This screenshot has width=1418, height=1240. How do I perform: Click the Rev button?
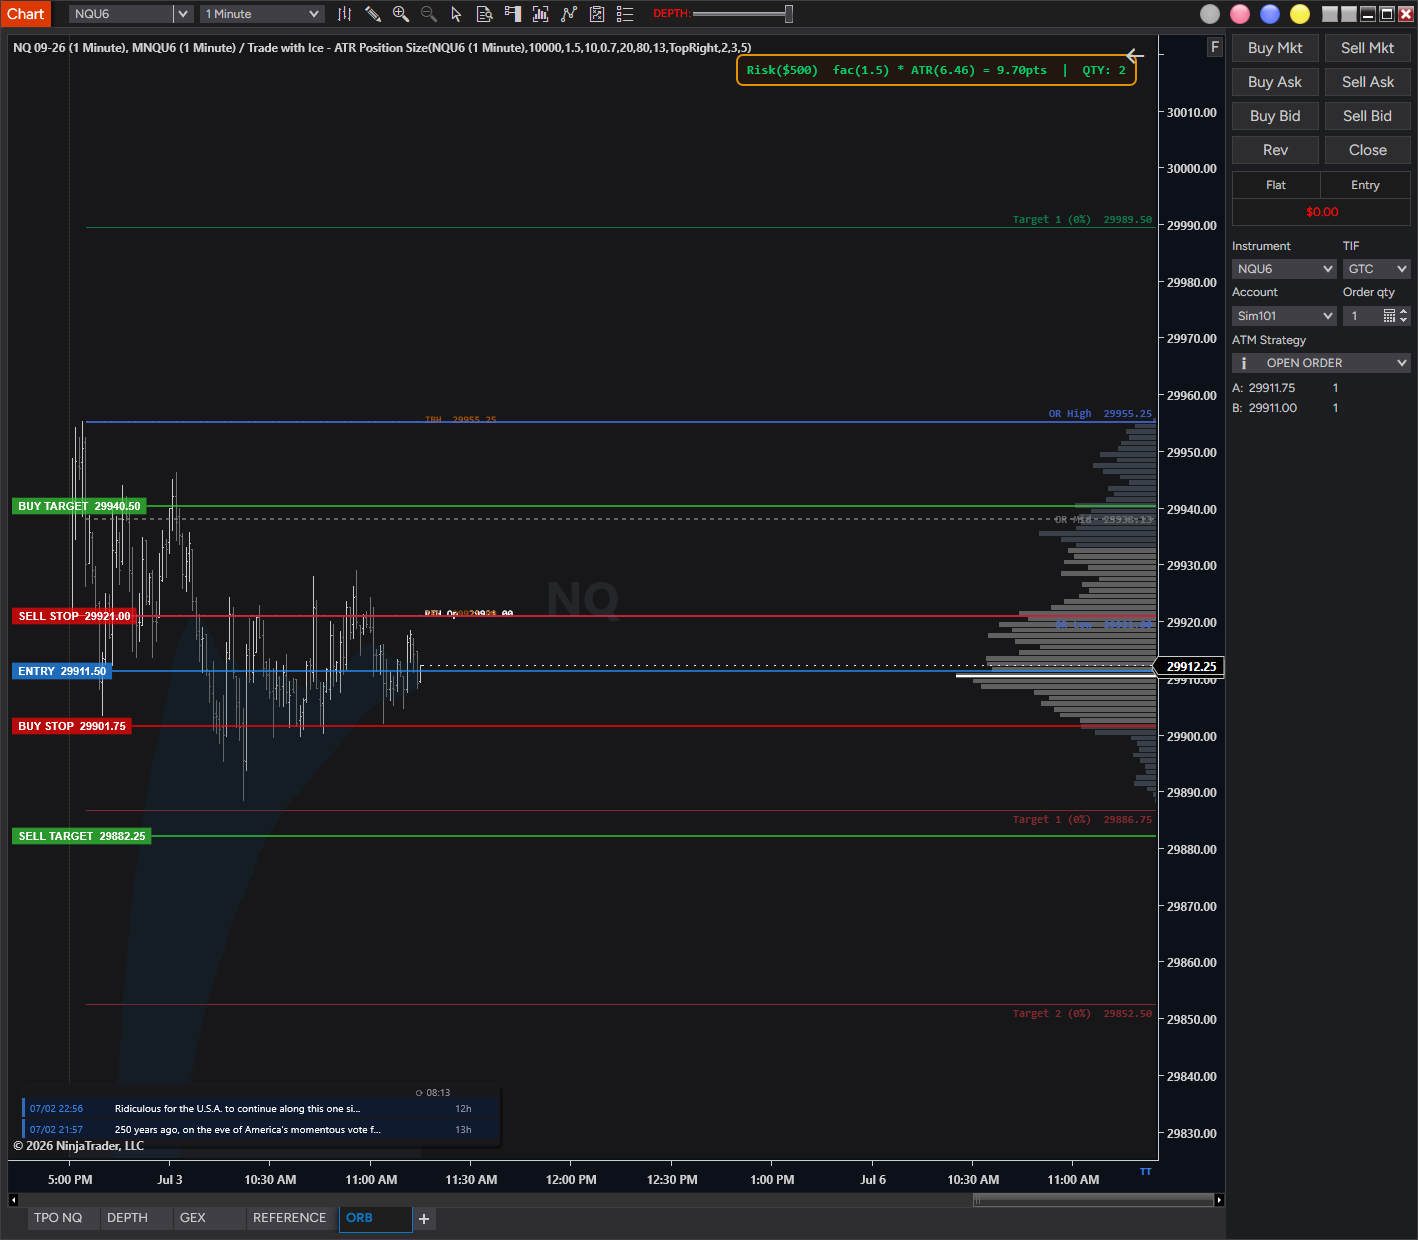point(1275,150)
